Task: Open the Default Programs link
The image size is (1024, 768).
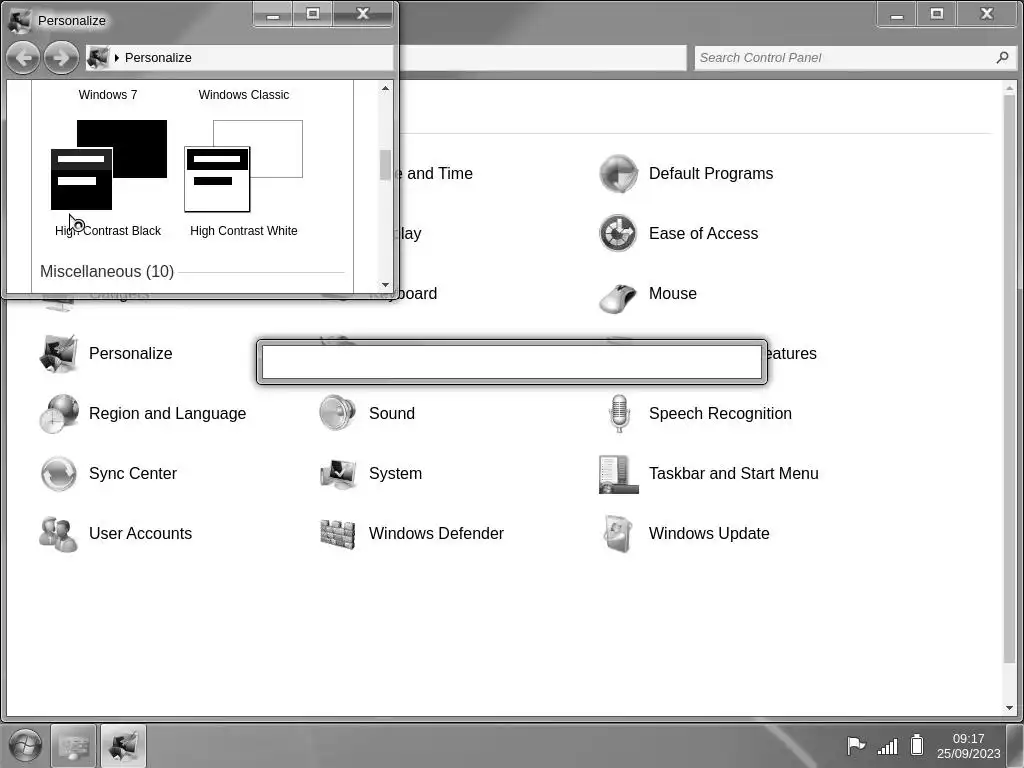Action: [x=711, y=173]
